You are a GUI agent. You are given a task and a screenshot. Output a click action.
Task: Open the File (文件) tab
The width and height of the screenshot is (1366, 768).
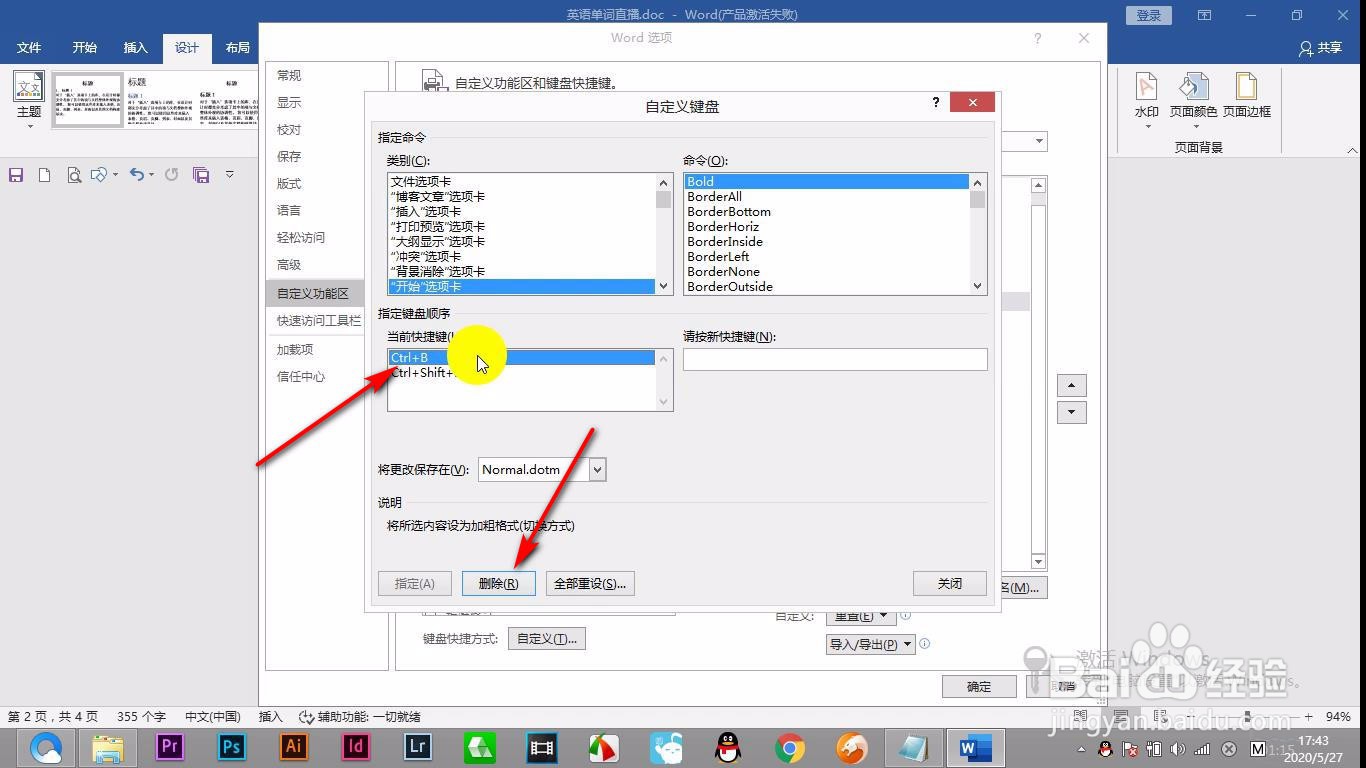[29, 48]
